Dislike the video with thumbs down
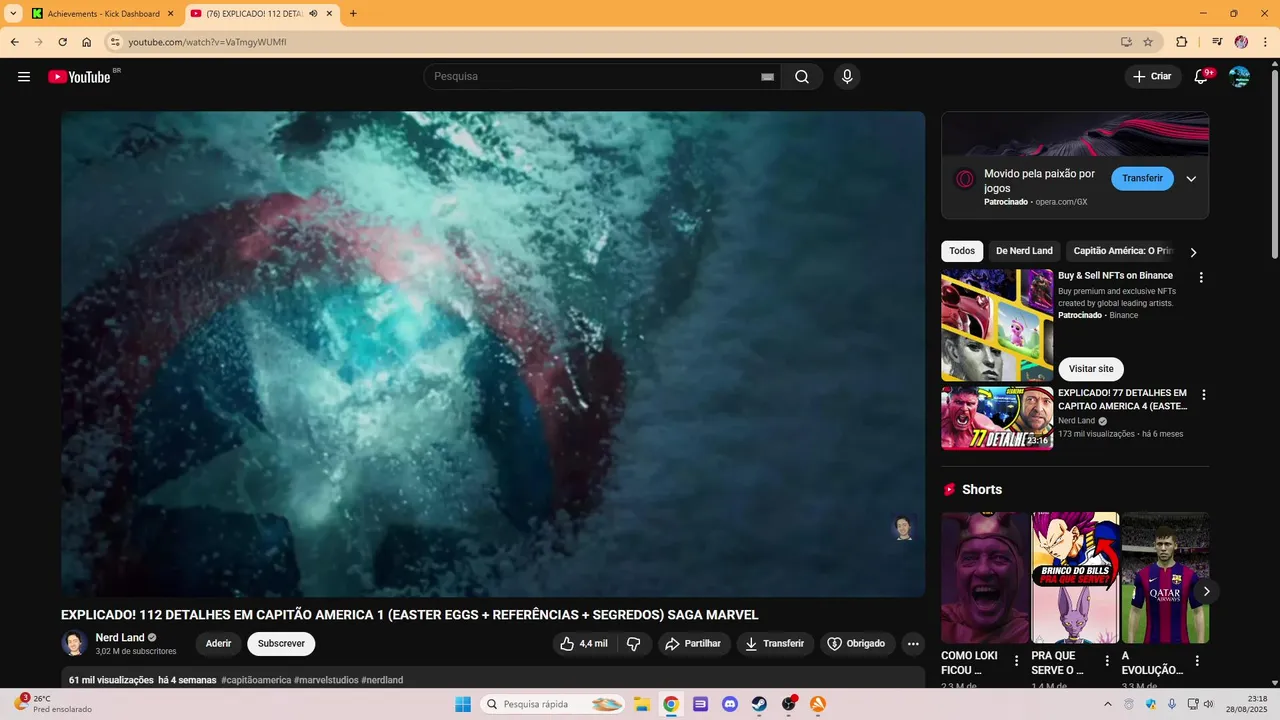 (634, 644)
